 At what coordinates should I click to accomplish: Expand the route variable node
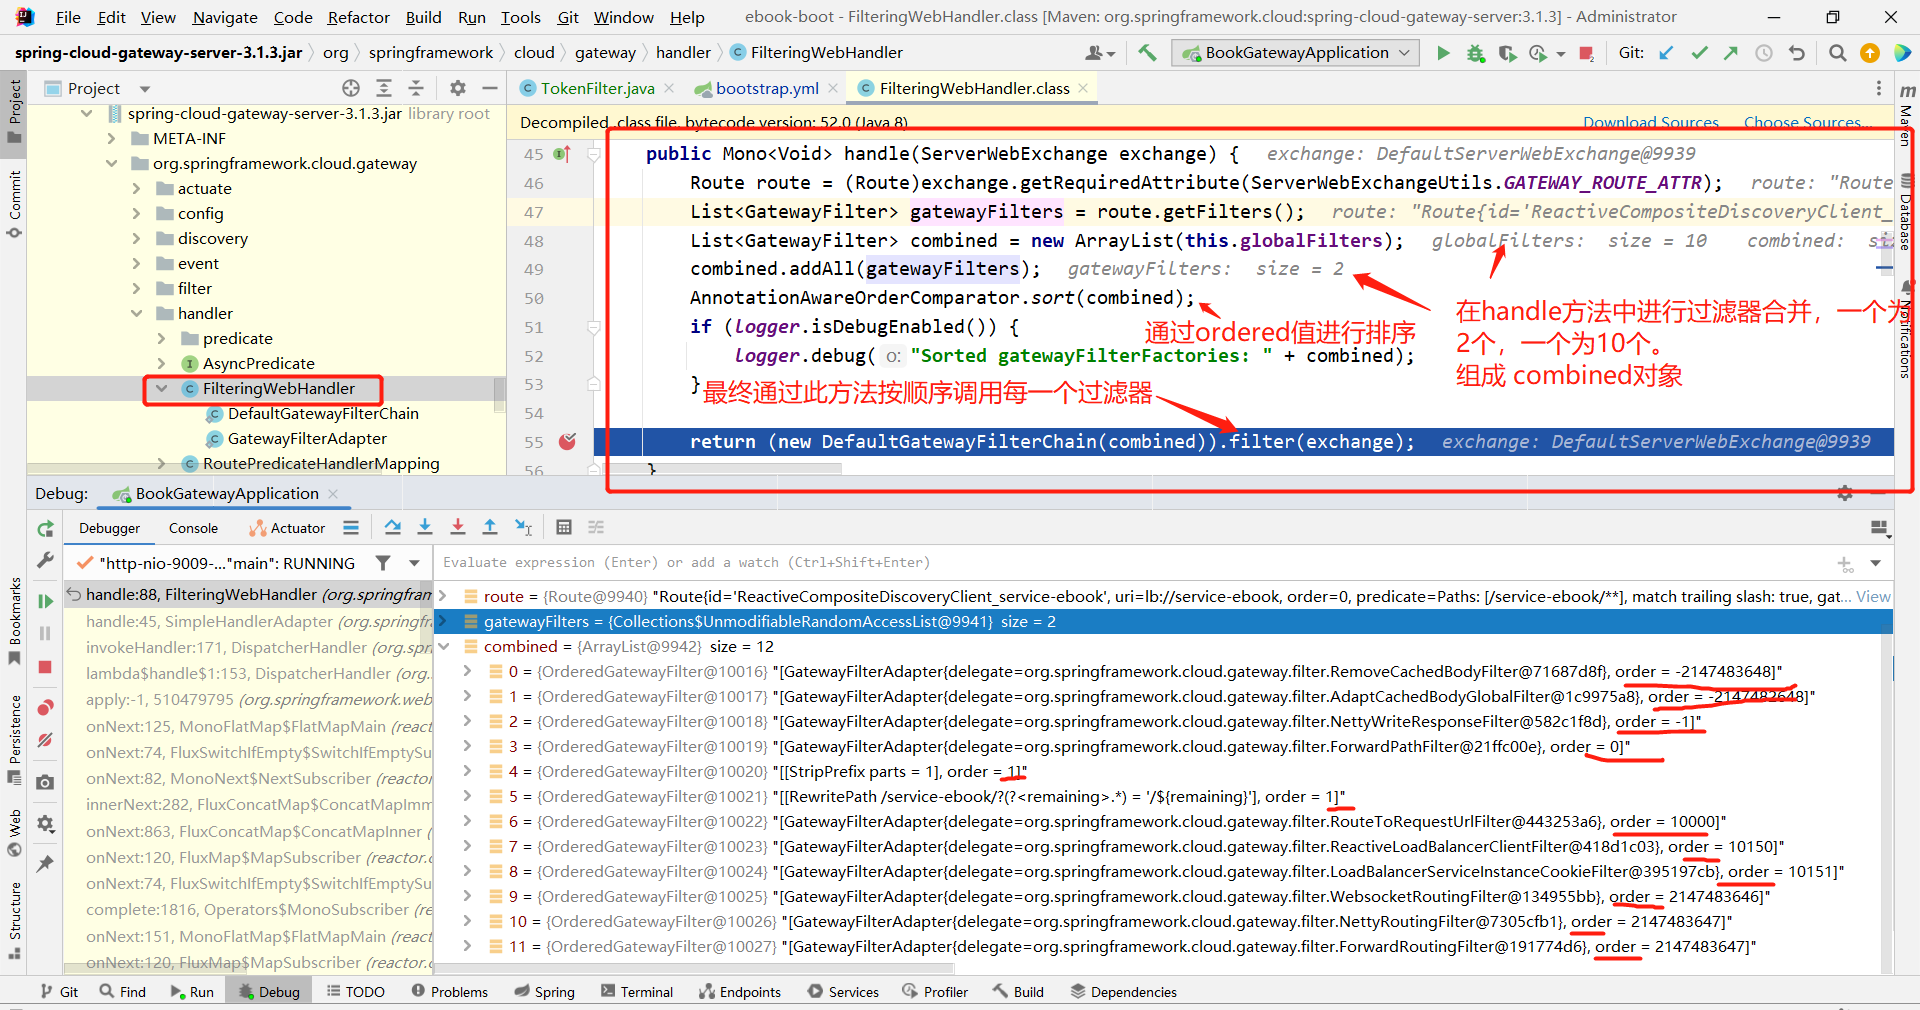443,596
